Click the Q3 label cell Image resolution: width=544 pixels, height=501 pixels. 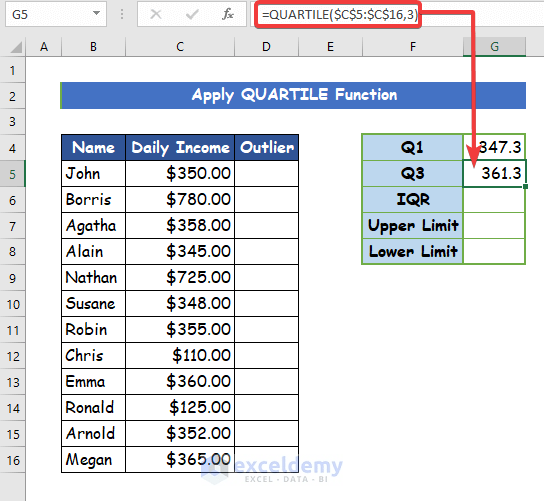(413, 173)
